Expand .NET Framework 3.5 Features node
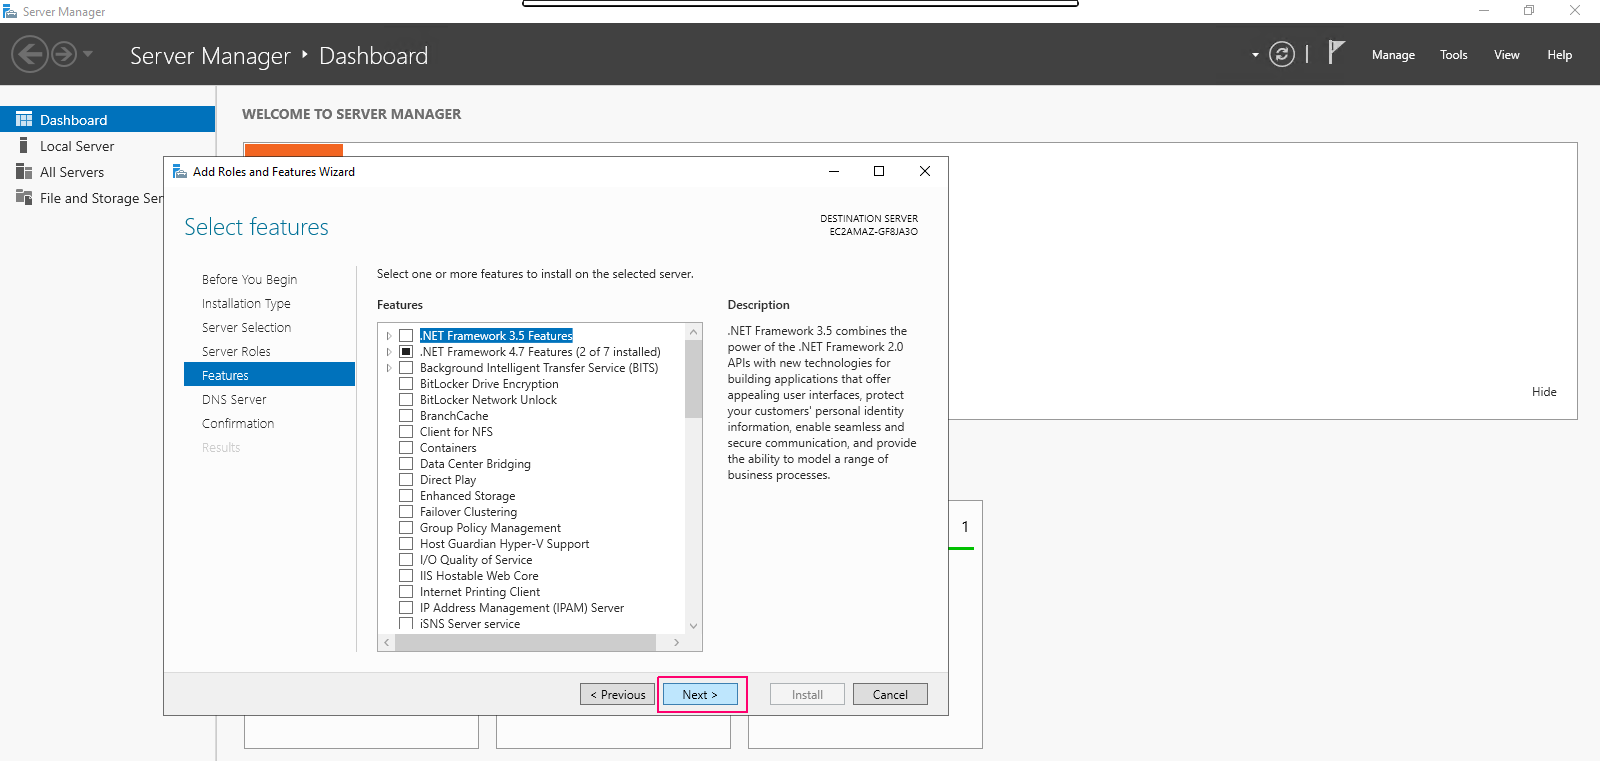This screenshot has width=1600, height=761. click(389, 336)
